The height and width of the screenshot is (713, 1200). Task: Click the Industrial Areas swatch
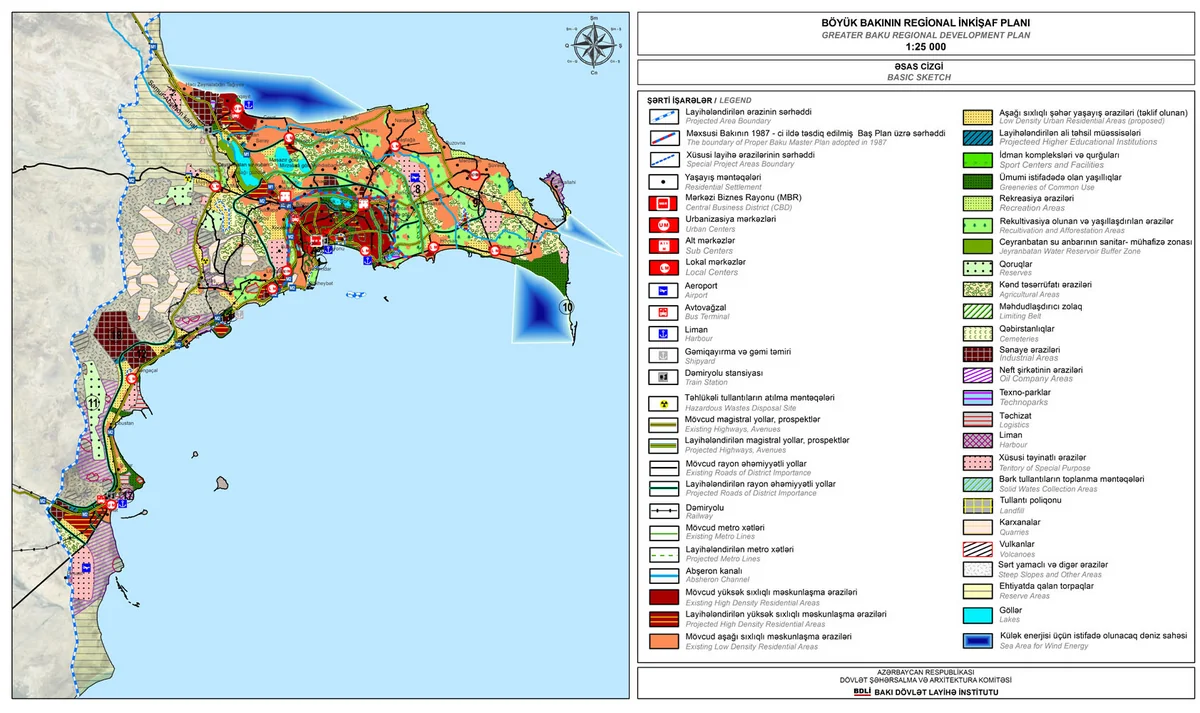pos(977,354)
